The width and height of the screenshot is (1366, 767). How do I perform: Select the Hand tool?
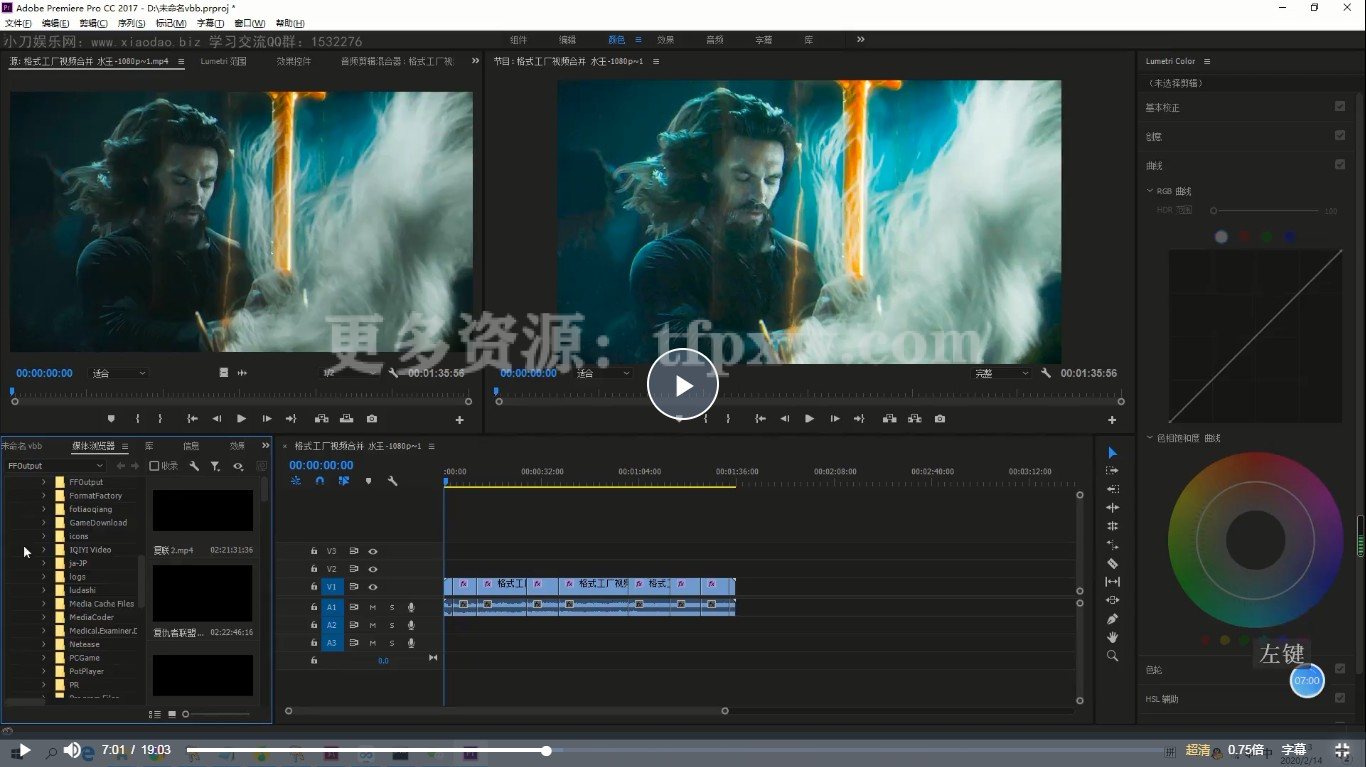point(1112,637)
